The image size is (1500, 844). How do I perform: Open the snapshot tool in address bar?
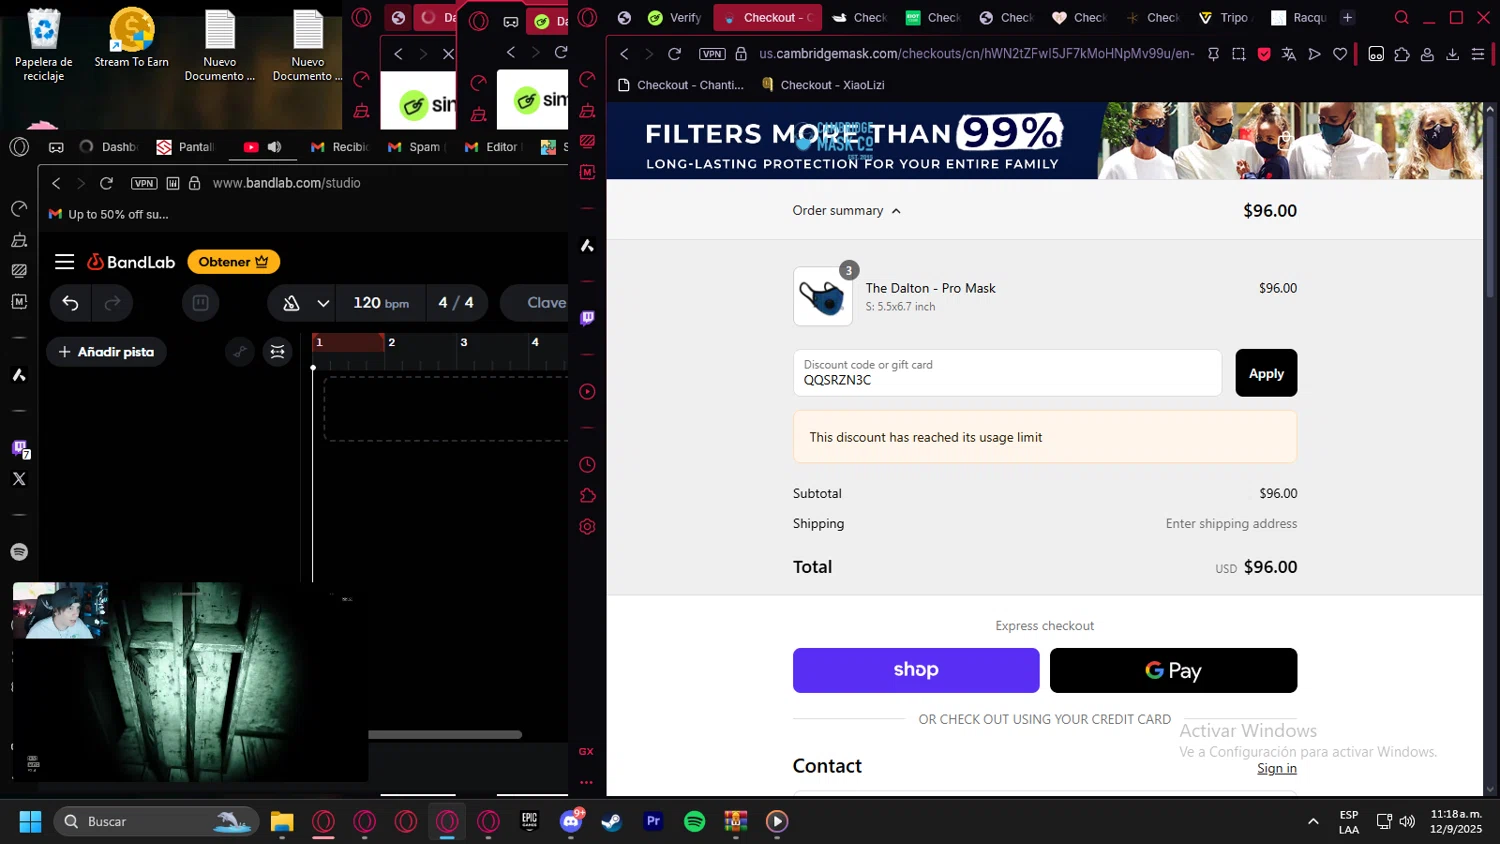(1239, 54)
